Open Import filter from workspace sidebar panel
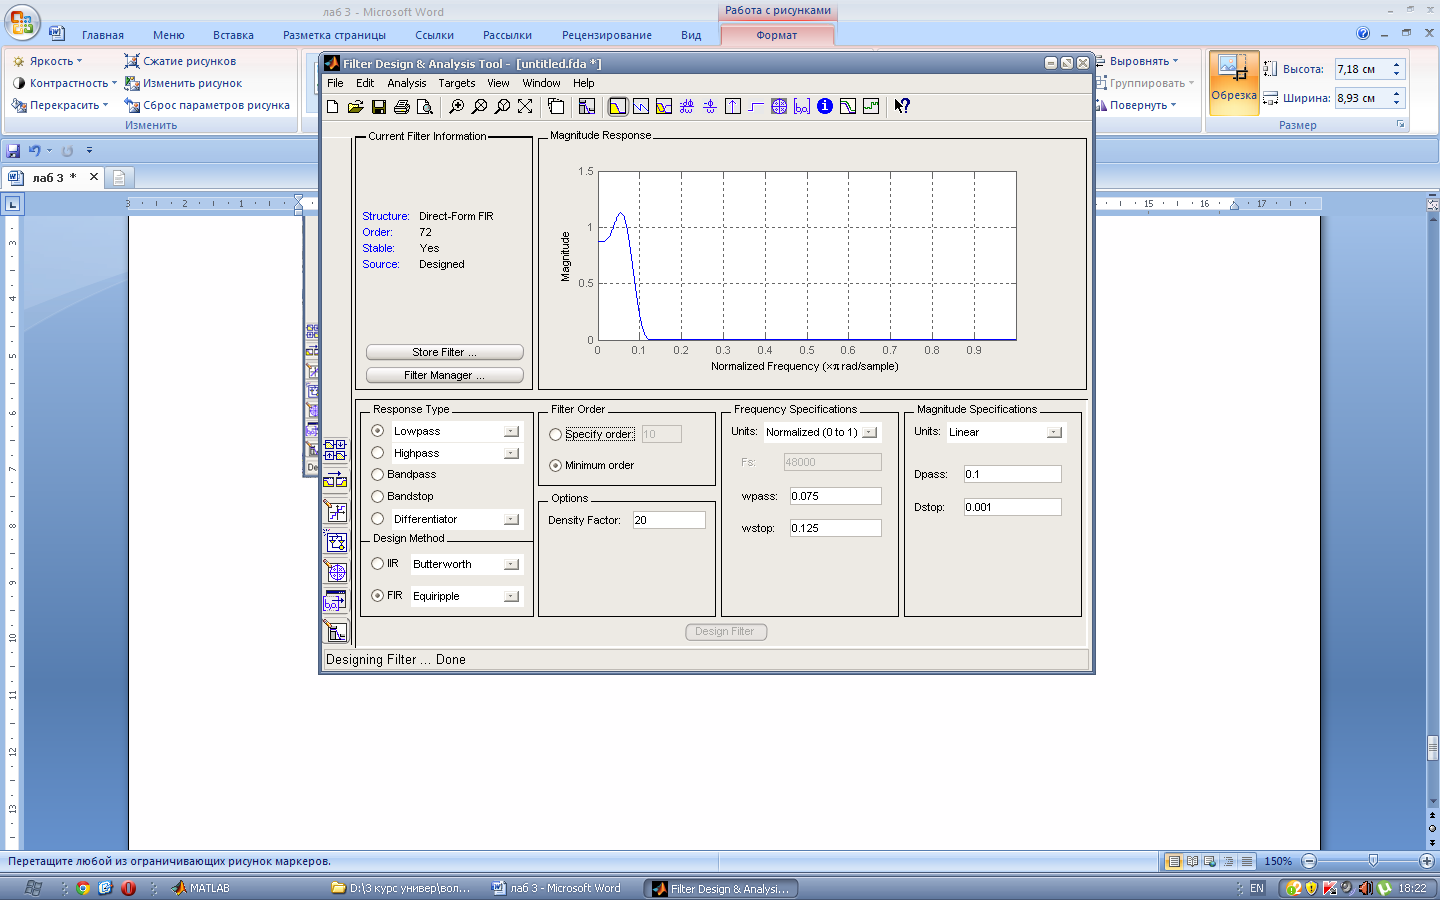 point(335,601)
